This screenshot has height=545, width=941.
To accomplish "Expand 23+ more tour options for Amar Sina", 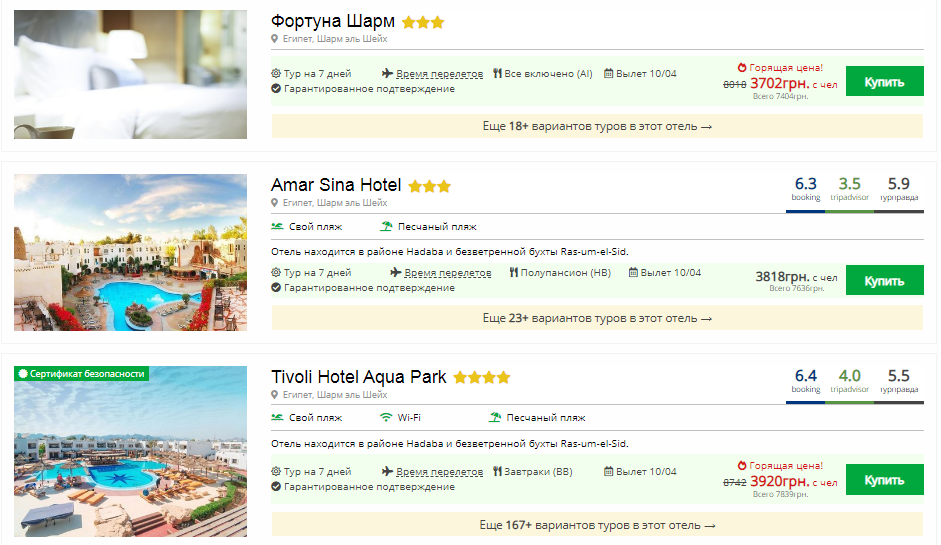I will click(x=597, y=318).
